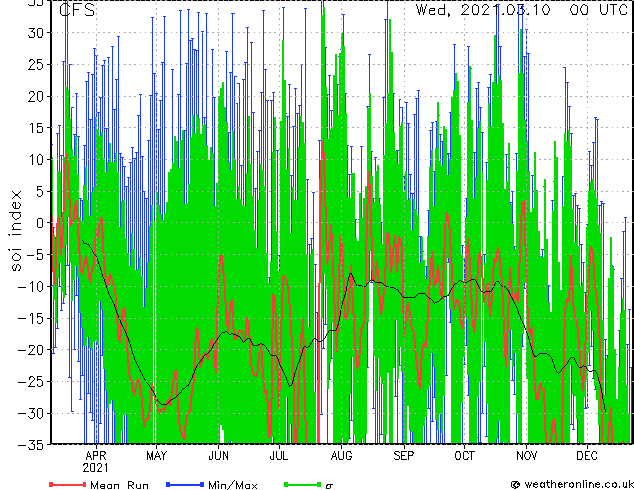The height and width of the screenshot is (490, 634).
Task: Click the OCT month axis label
Action: (464, 456)
